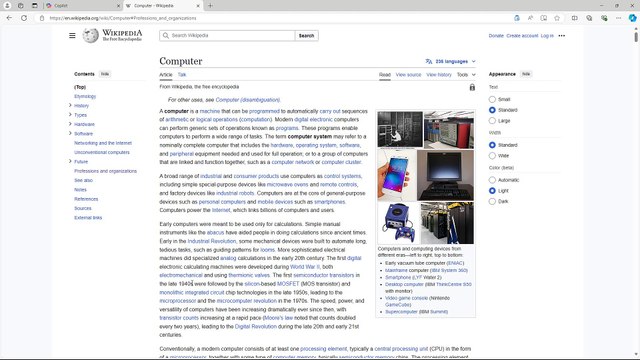The width and height of the screenshot is (640, 360).
Task: Select the Read view tab
Action: (384, 75)
